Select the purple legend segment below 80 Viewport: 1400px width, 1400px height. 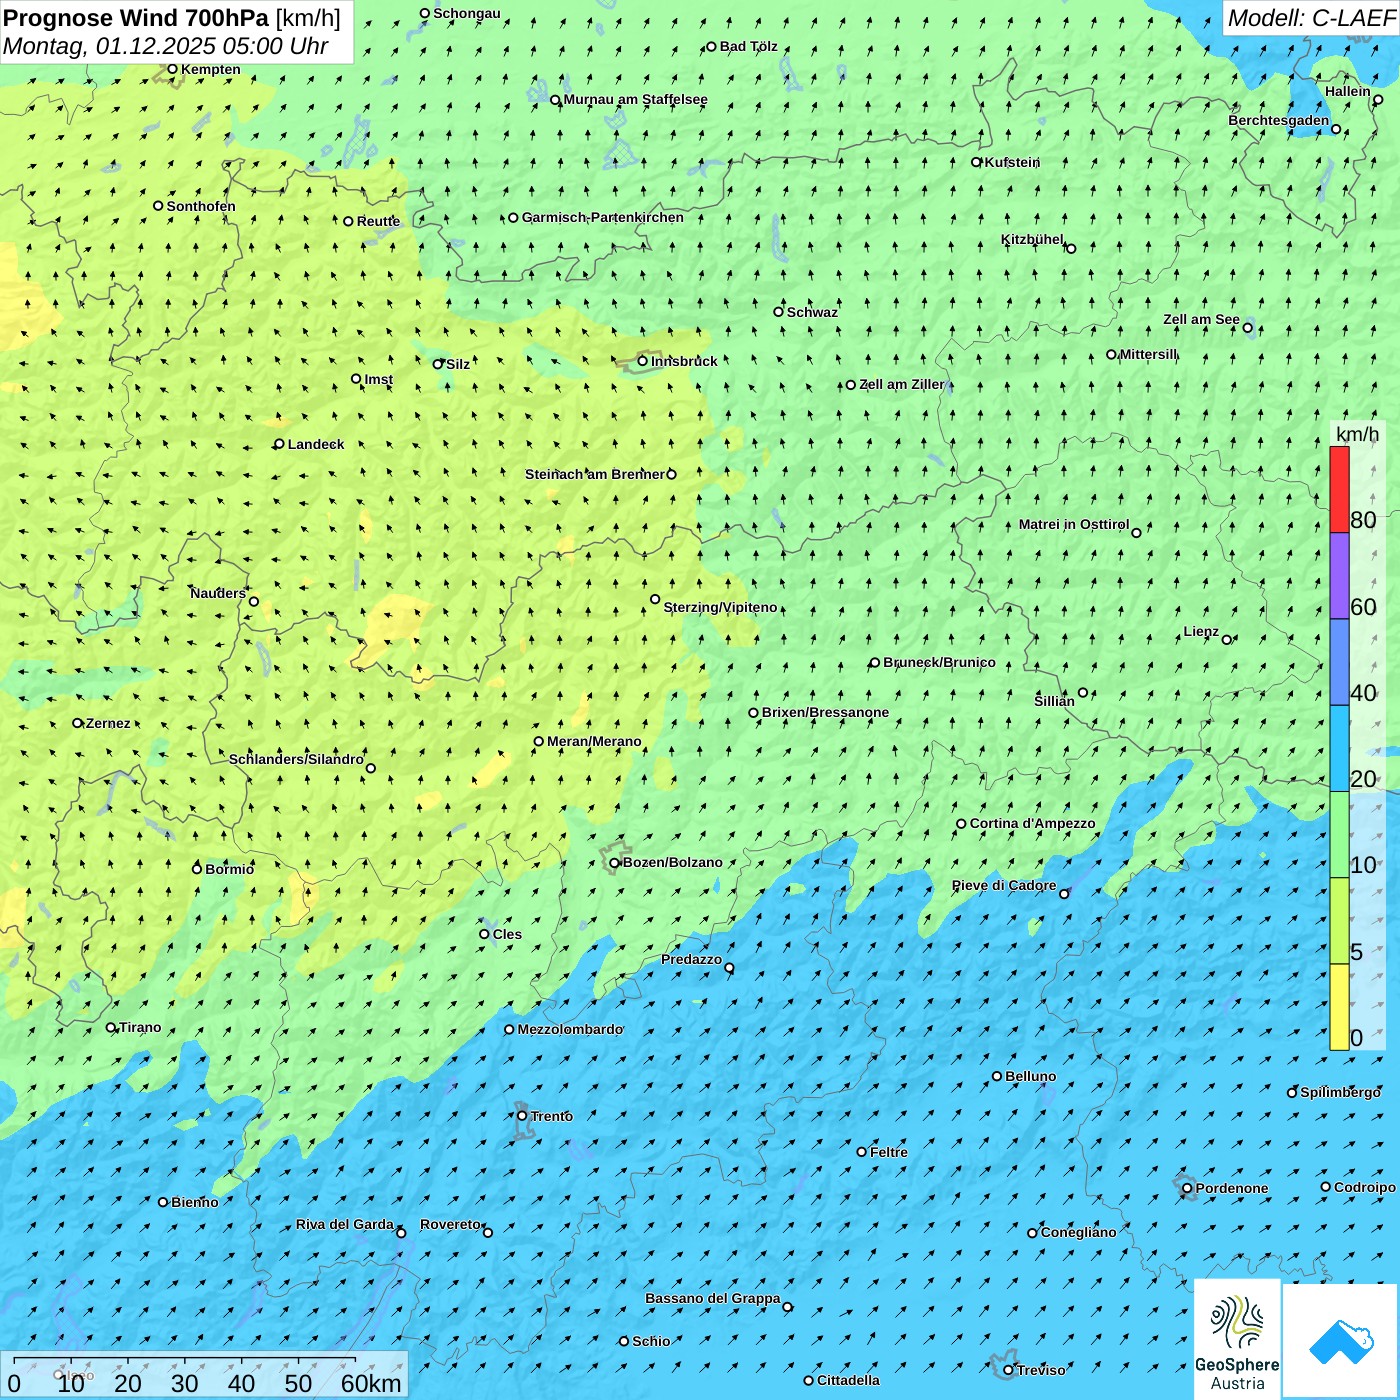tap(1339, 576)
